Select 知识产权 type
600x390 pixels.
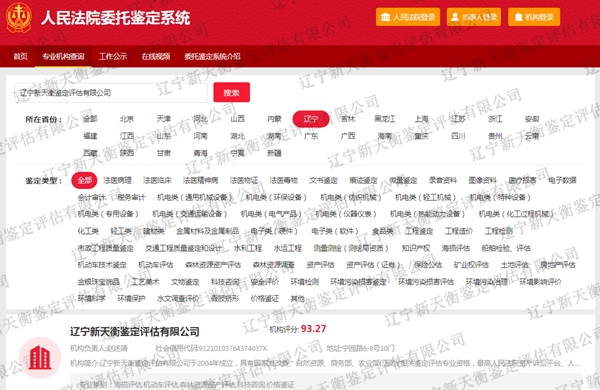click(x=416, y=248)
